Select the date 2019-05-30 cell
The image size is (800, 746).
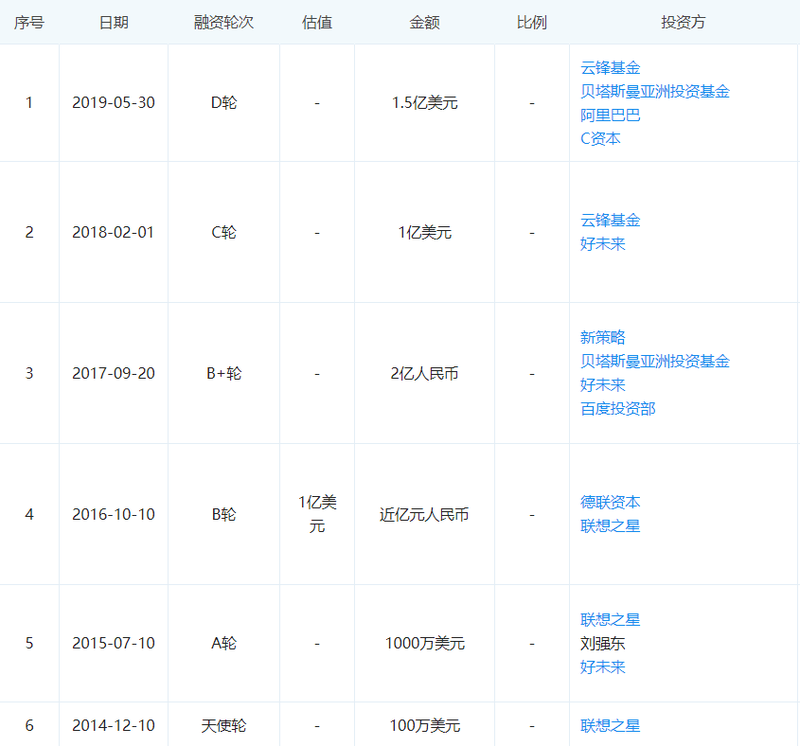tap(113, 103)
